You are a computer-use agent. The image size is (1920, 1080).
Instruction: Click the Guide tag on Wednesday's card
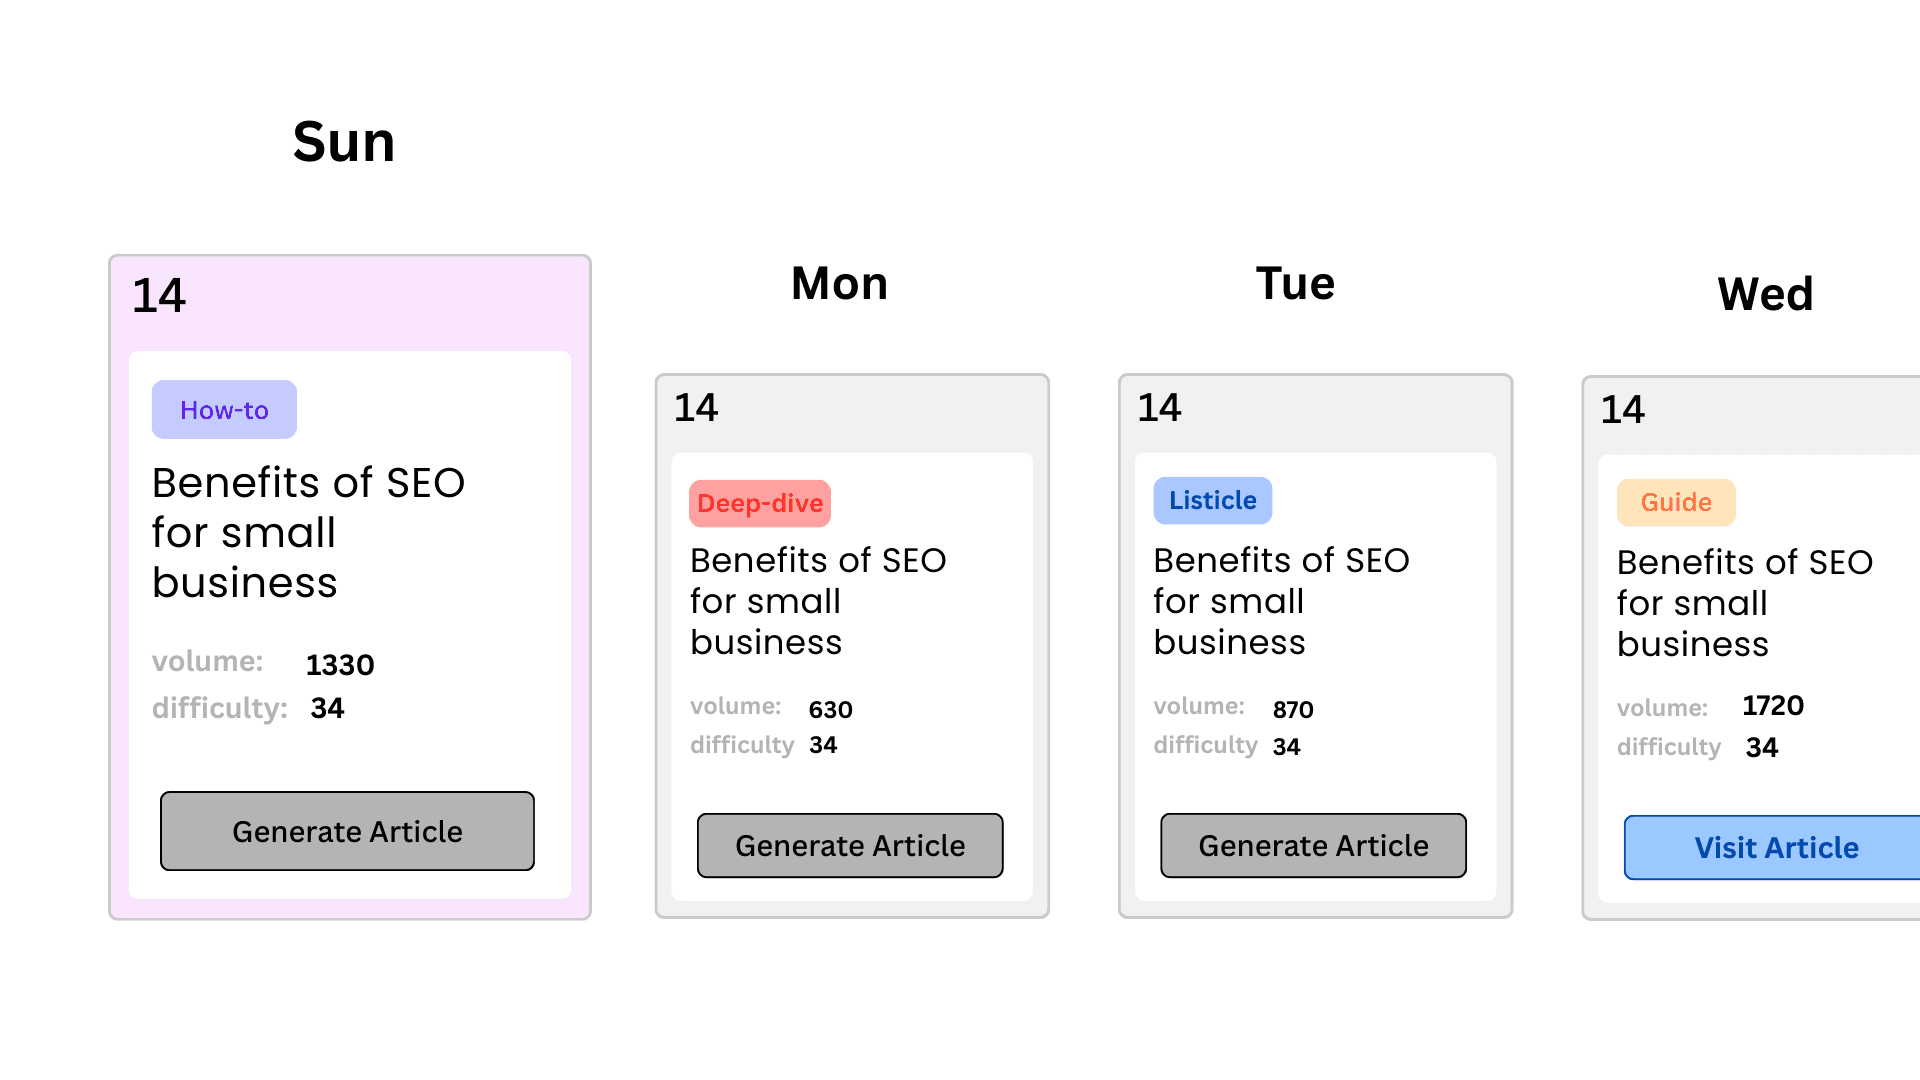(x=1676, y=502)
